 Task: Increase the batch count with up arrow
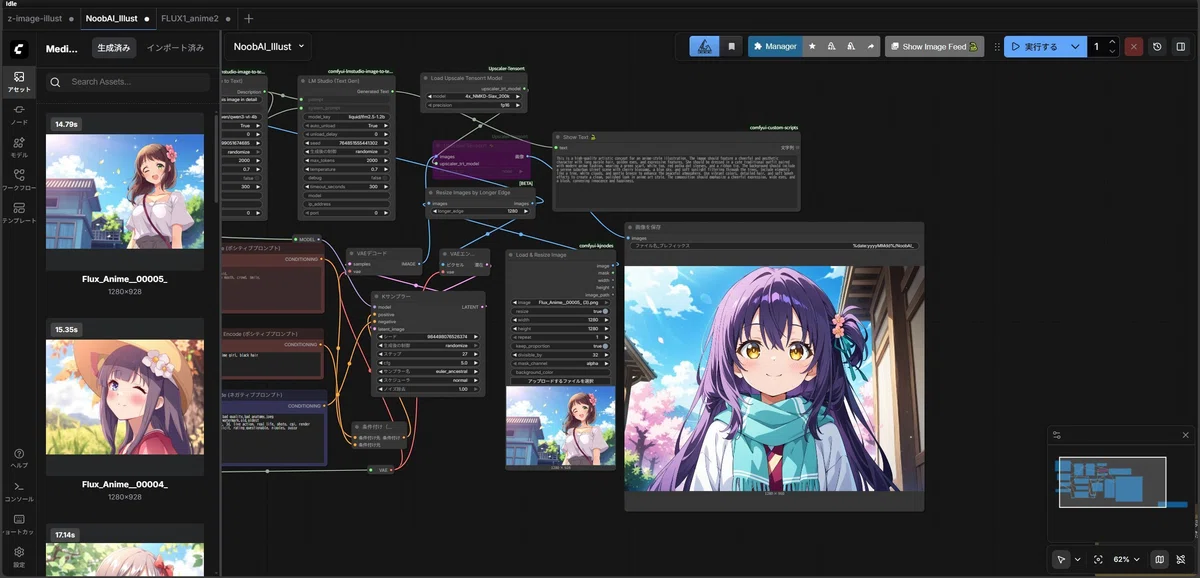point(1113,42)
